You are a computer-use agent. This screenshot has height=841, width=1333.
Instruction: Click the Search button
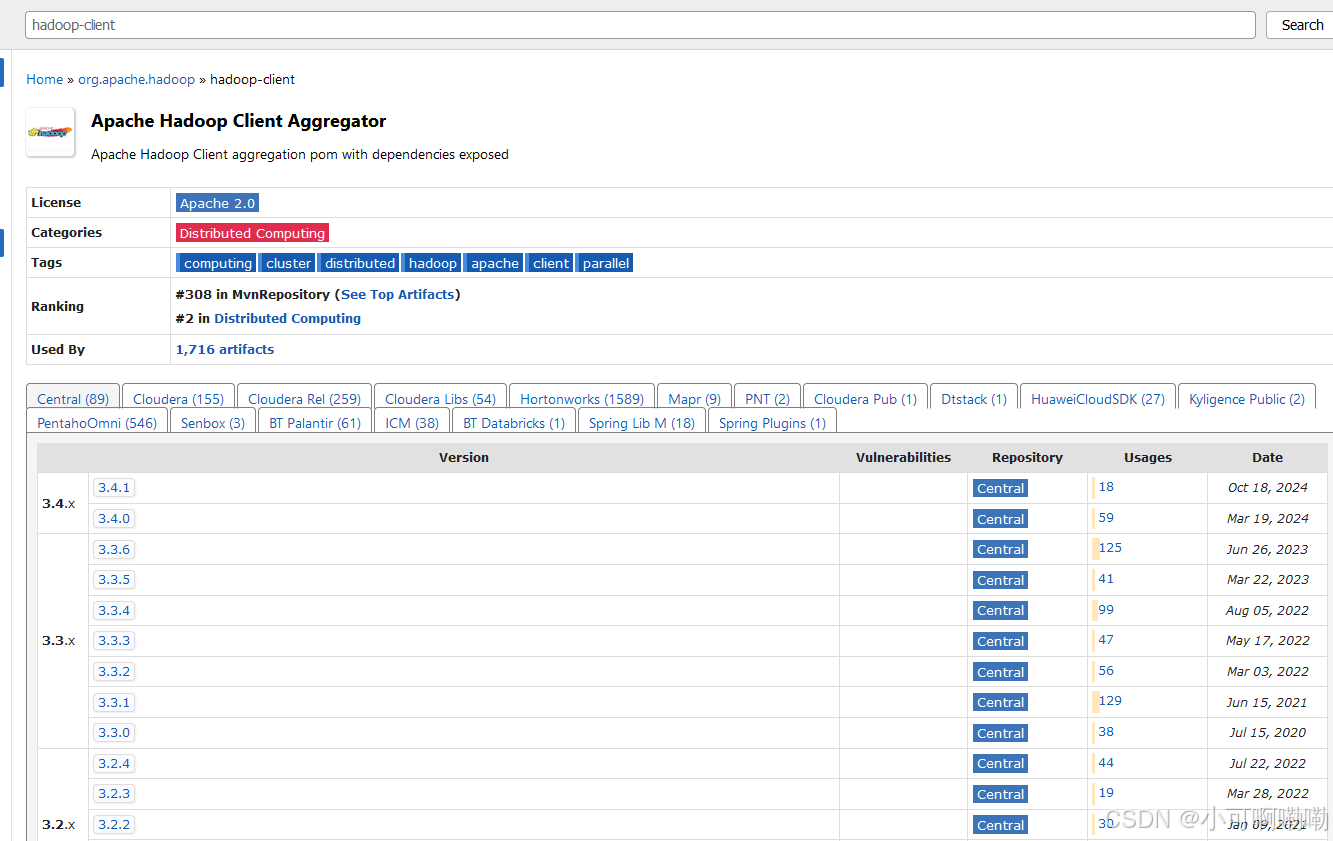click(1301, 25)
